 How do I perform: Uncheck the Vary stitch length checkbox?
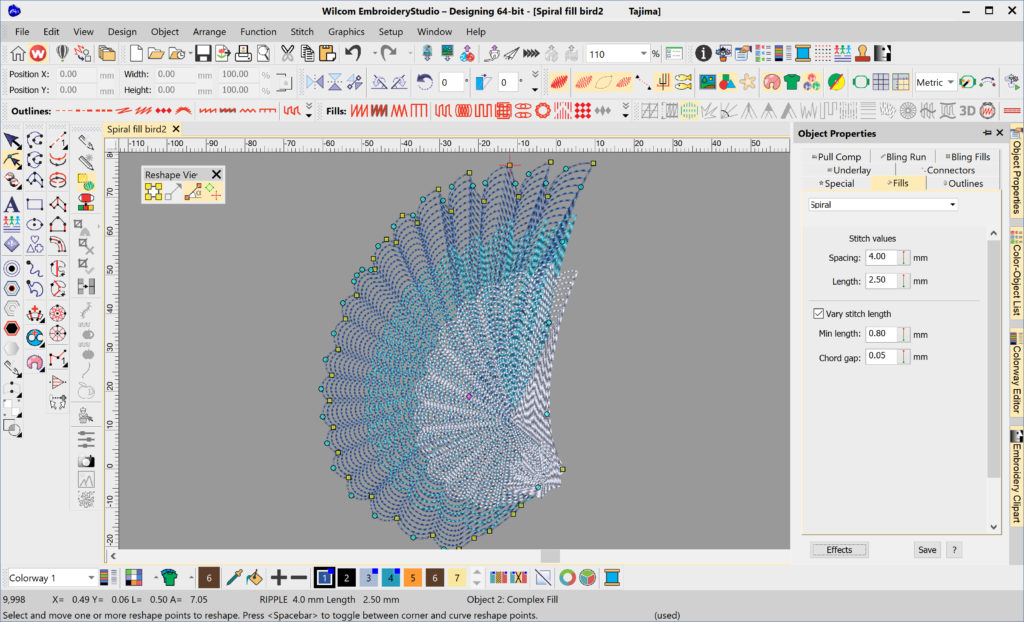(820, 314)
